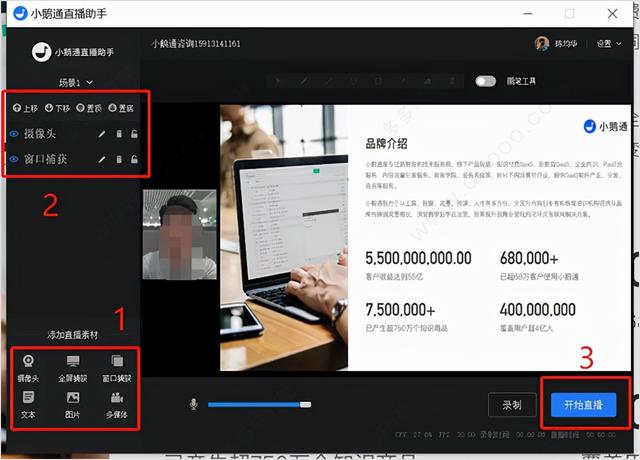
Task: Open the 场景1 scene dropdown
Action: 76,83
